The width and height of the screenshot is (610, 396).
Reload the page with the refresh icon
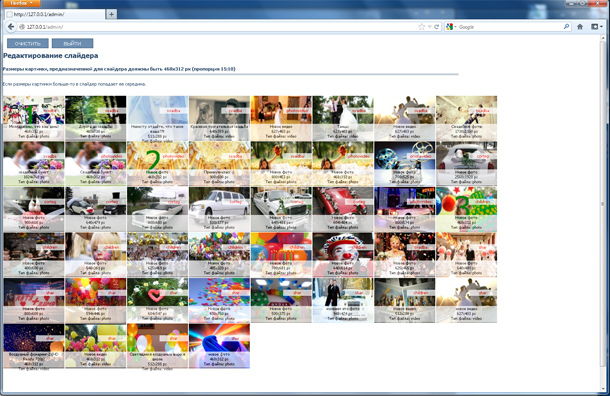pyautogui.click(x=436, y=27)
